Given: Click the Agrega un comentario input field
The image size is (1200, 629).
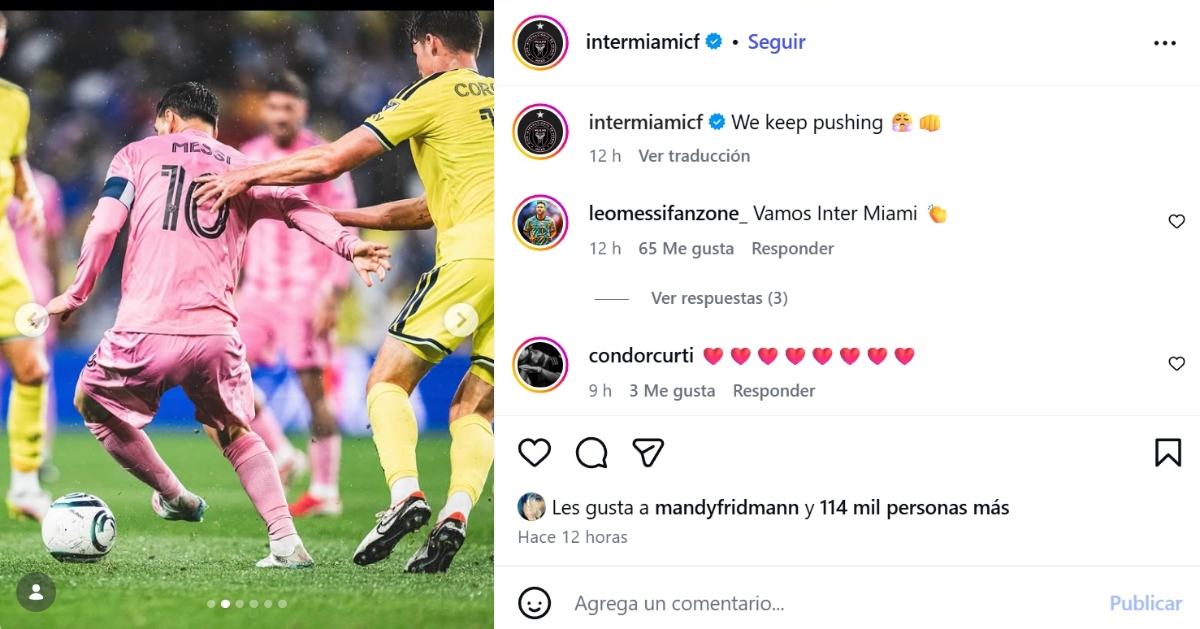Looking at the screenshot, I should [x=700, y=603].
